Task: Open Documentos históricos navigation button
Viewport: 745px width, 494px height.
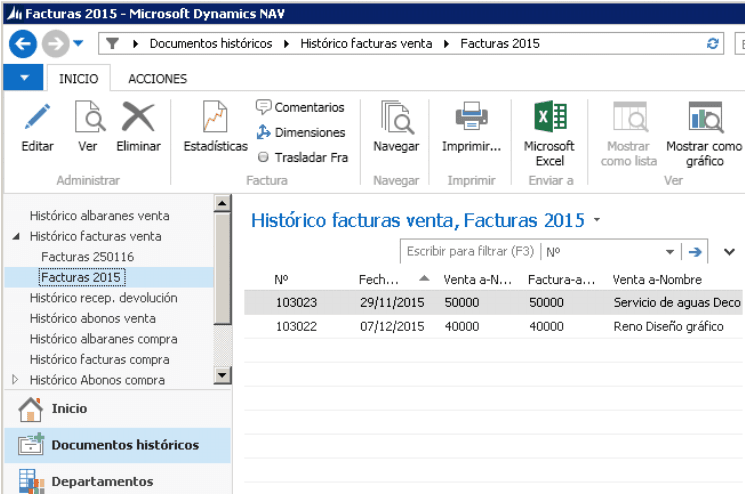Action: 117,445
